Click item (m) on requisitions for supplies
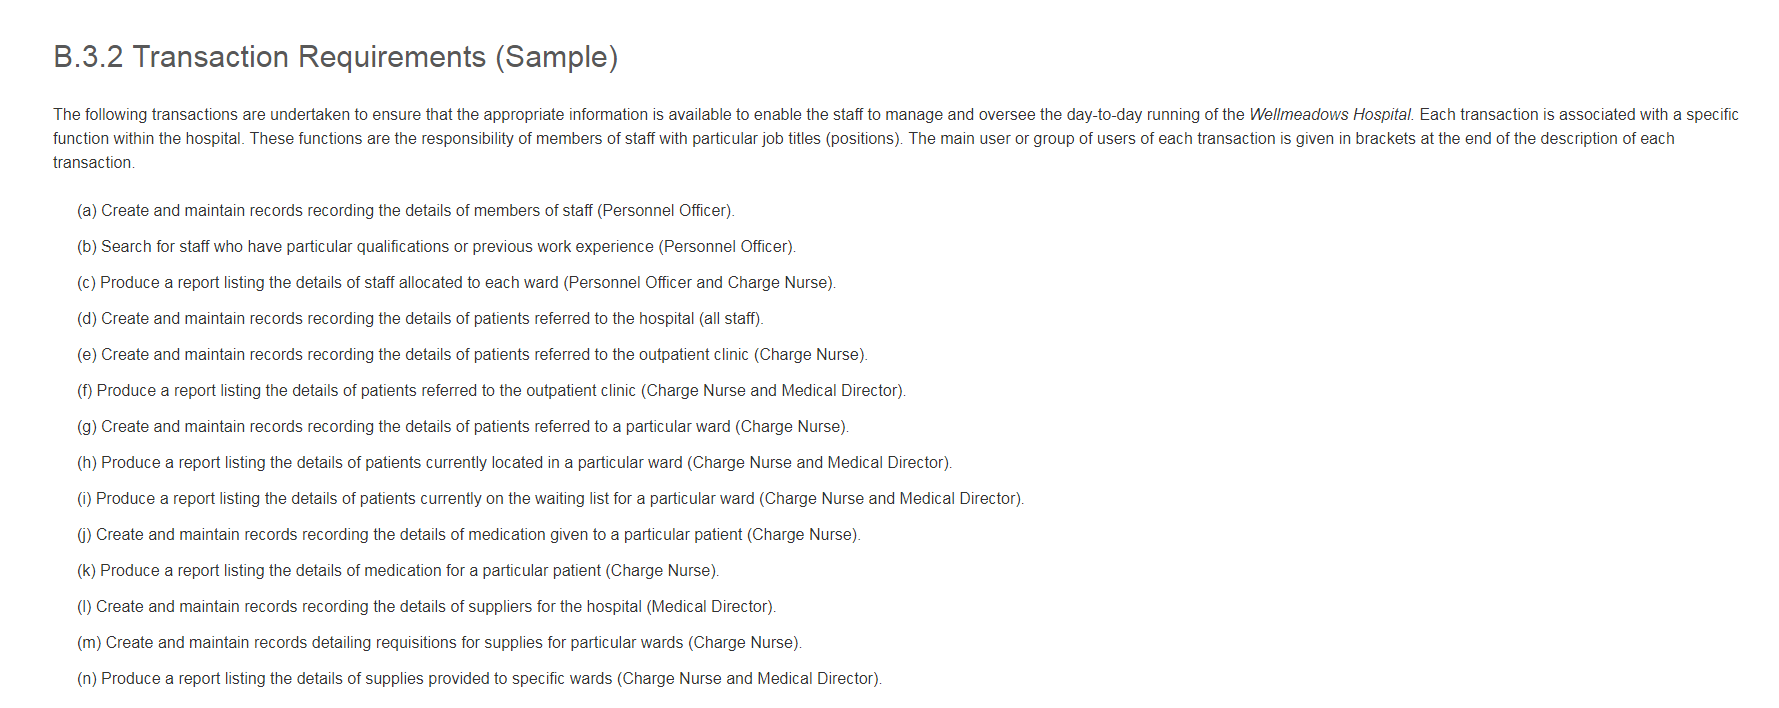The width and height of the screenshot is (1779, 708). [x=439, y=643]
